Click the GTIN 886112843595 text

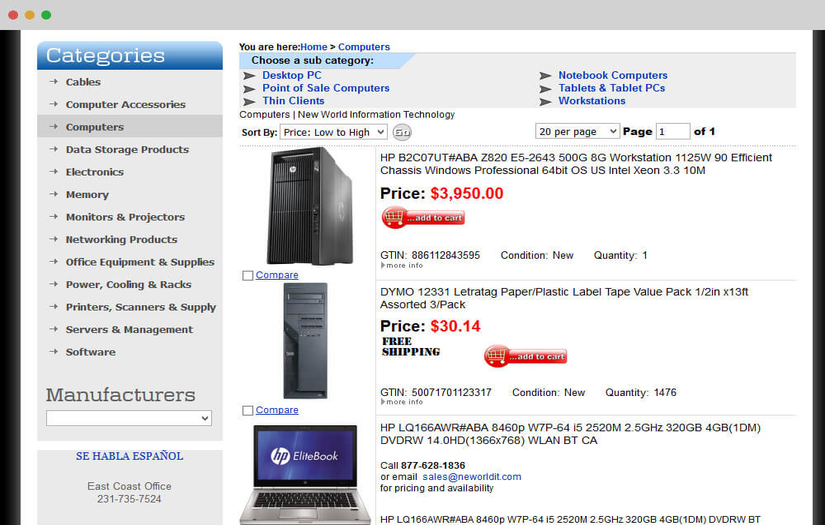coord(430,255)
